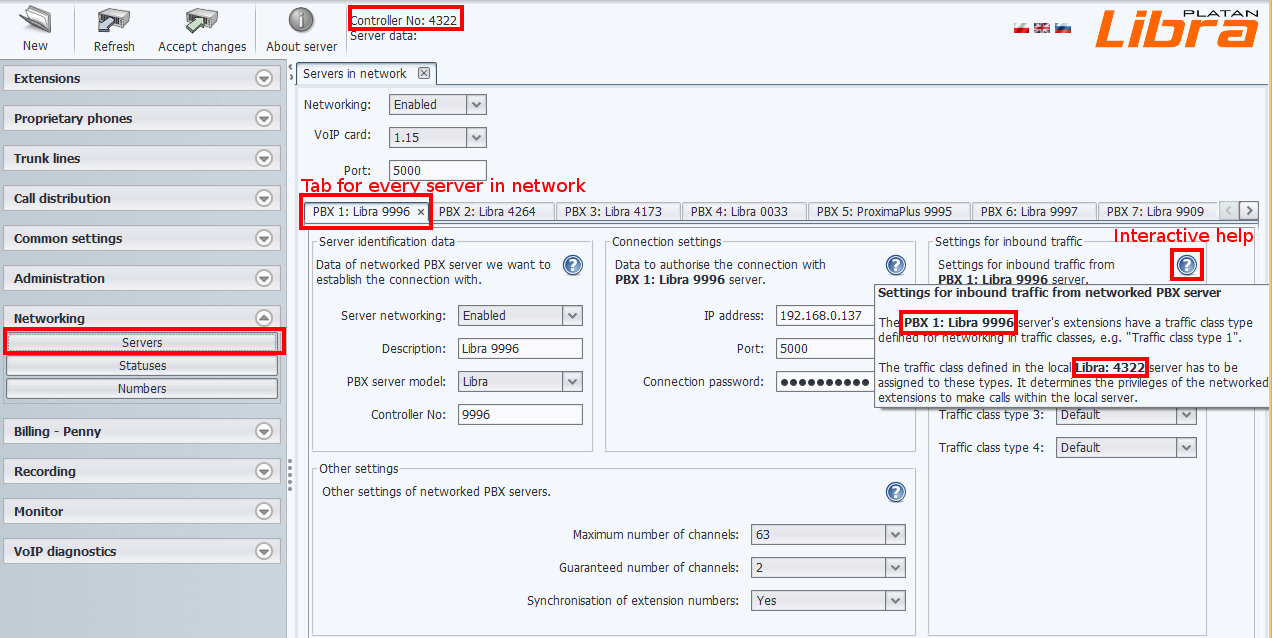Click the top Port field with 5000

pos(438,170)
